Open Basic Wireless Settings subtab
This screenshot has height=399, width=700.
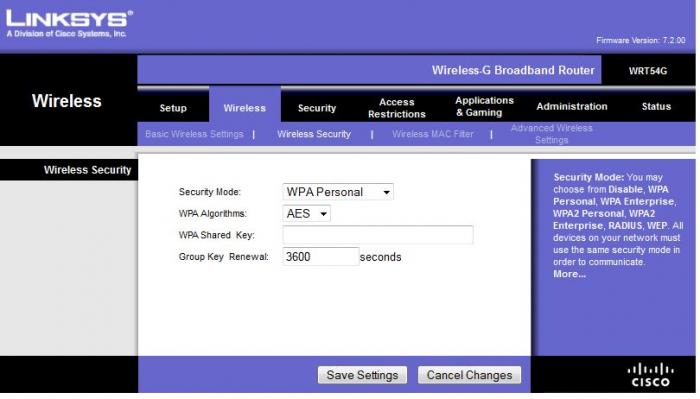(x=194, y=134)
